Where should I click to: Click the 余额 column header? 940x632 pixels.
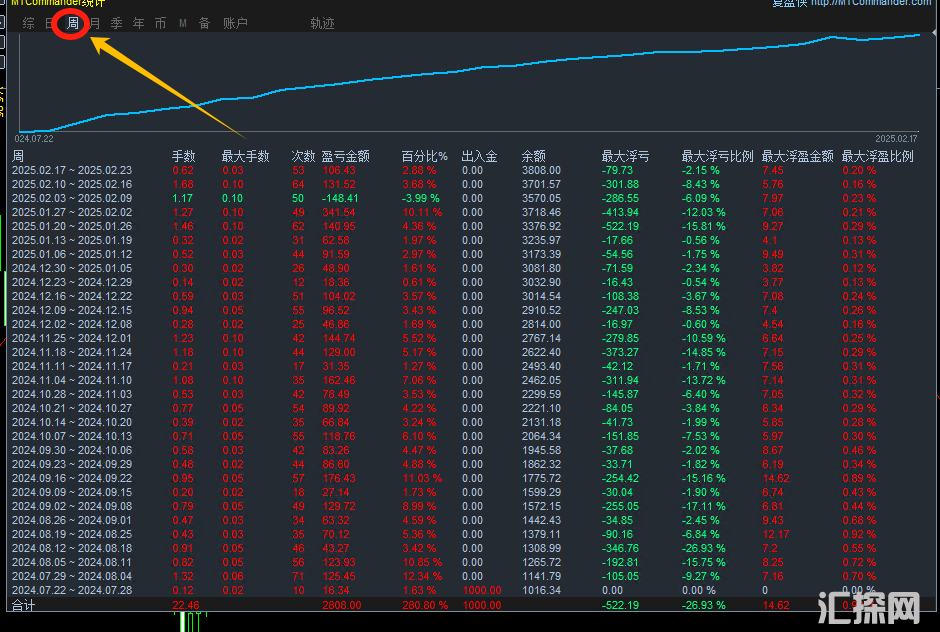point(534,157)
